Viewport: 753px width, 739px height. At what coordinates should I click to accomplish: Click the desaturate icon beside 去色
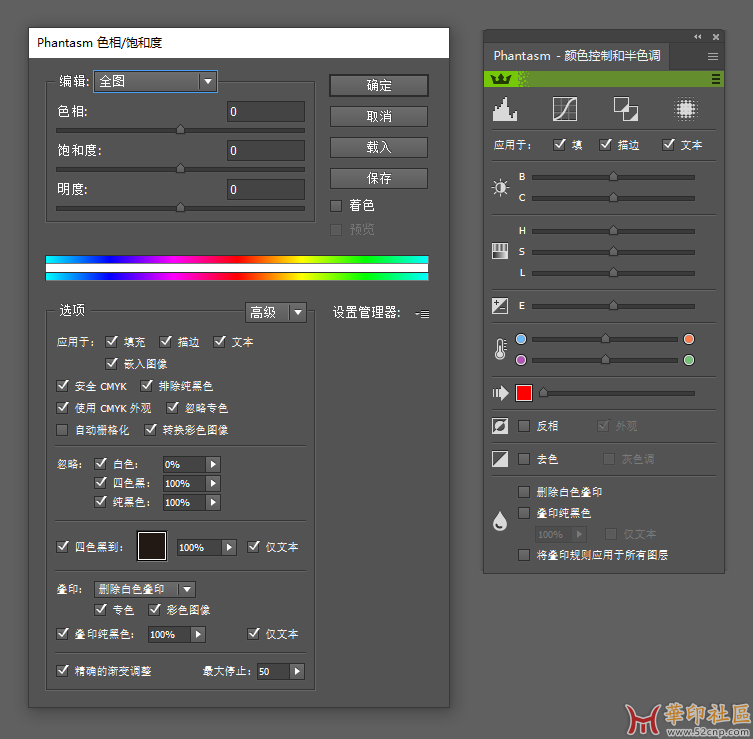(500, 459)
